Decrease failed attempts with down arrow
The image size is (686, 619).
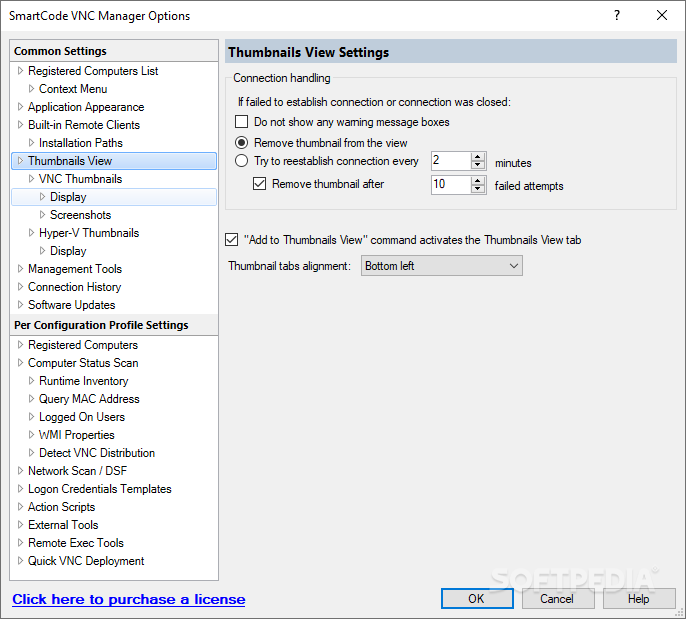478,189
